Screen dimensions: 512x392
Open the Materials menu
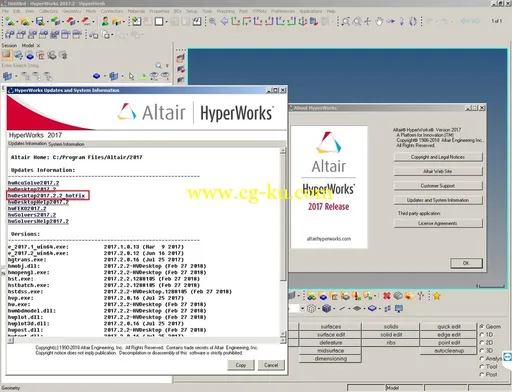pyautogui.click(x=136, y=11)
